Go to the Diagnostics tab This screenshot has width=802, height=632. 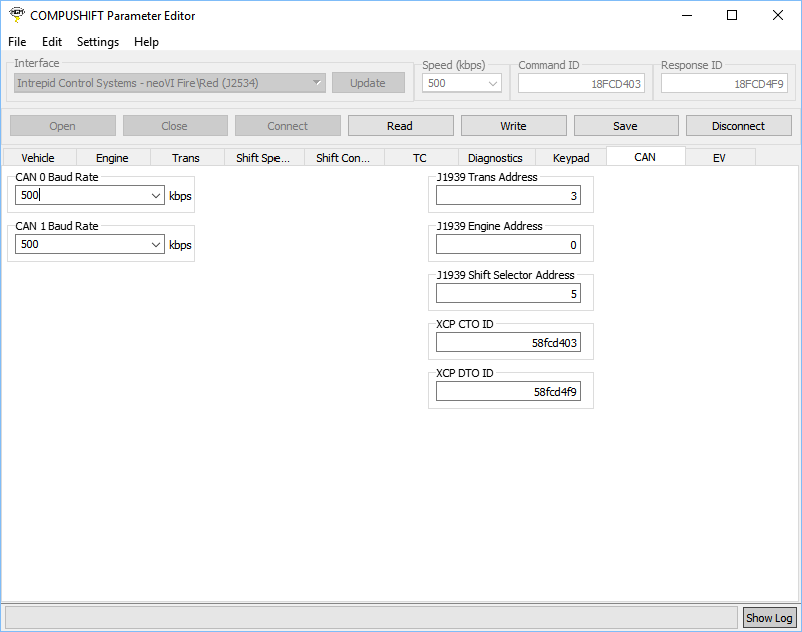pos(495,158)
